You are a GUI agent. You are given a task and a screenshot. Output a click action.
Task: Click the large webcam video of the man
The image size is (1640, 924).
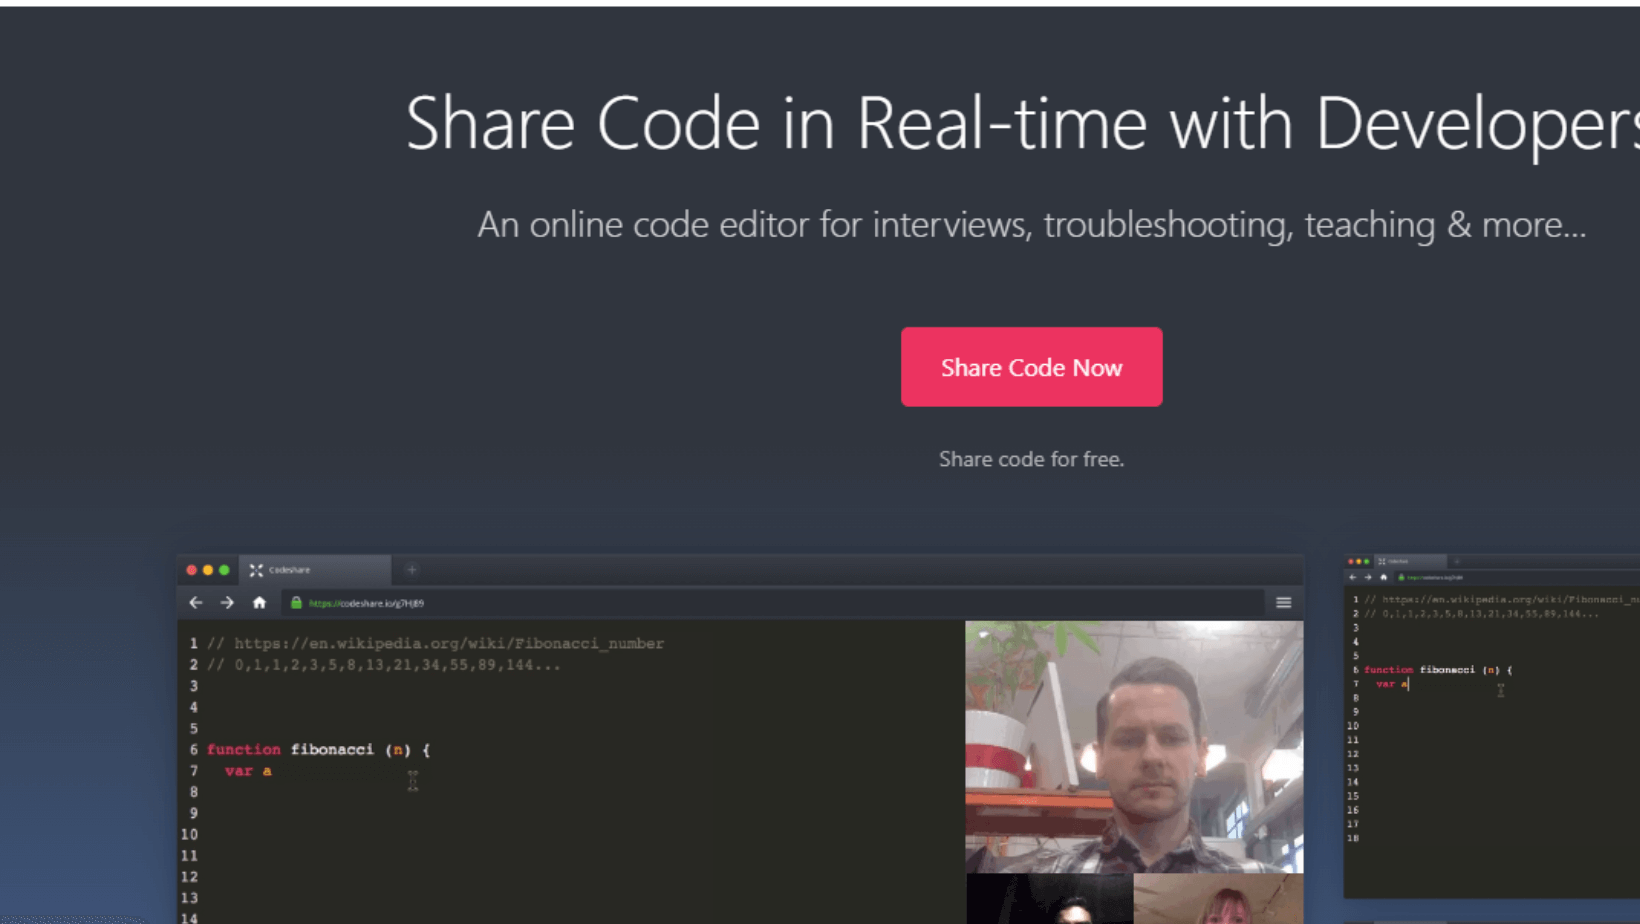coord(1134,746)
